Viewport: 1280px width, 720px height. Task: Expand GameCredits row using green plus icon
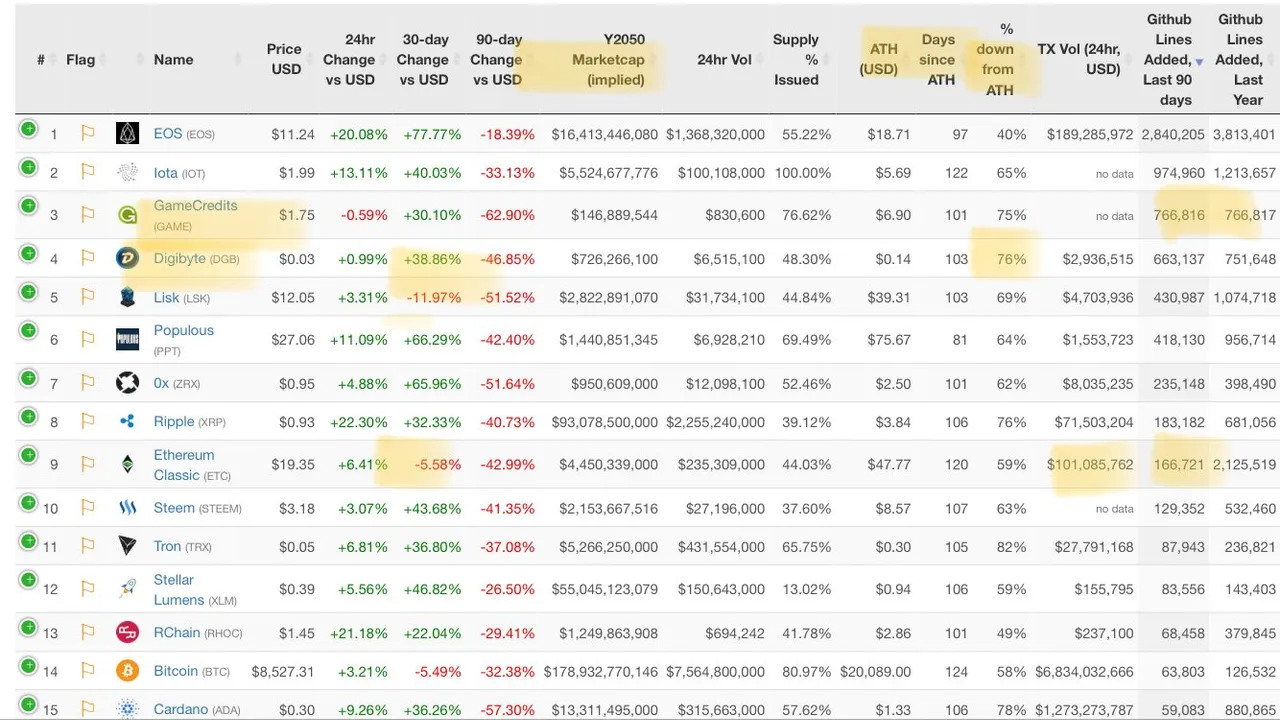(28, 208)
